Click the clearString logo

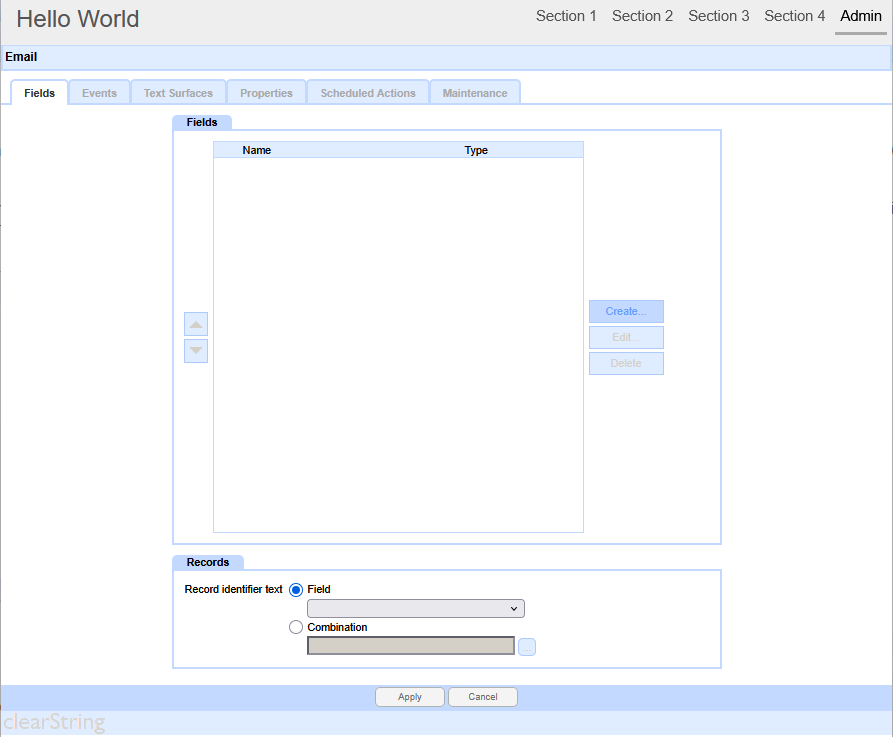pos(54,722)
